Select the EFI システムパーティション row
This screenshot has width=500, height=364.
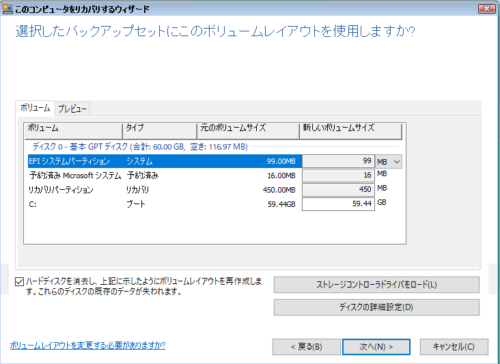[165, 161]
